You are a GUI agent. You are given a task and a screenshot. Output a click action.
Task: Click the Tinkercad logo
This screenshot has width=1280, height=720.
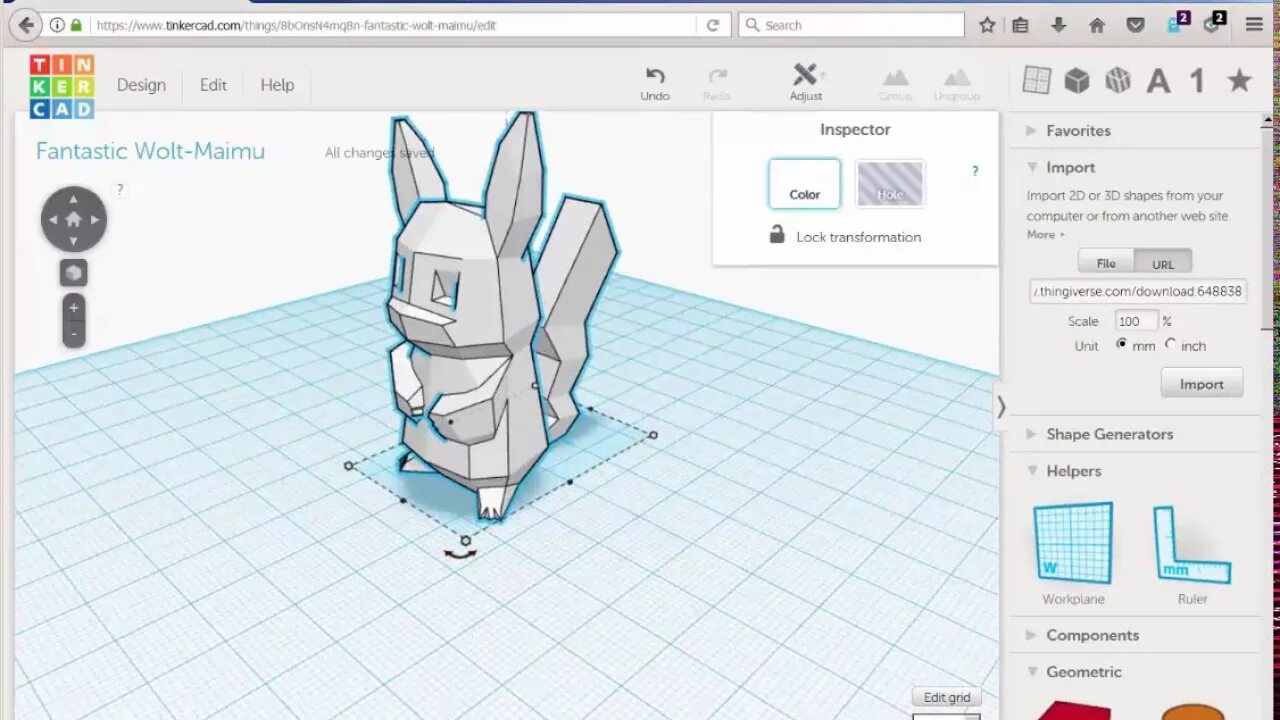tap(62, 87)
